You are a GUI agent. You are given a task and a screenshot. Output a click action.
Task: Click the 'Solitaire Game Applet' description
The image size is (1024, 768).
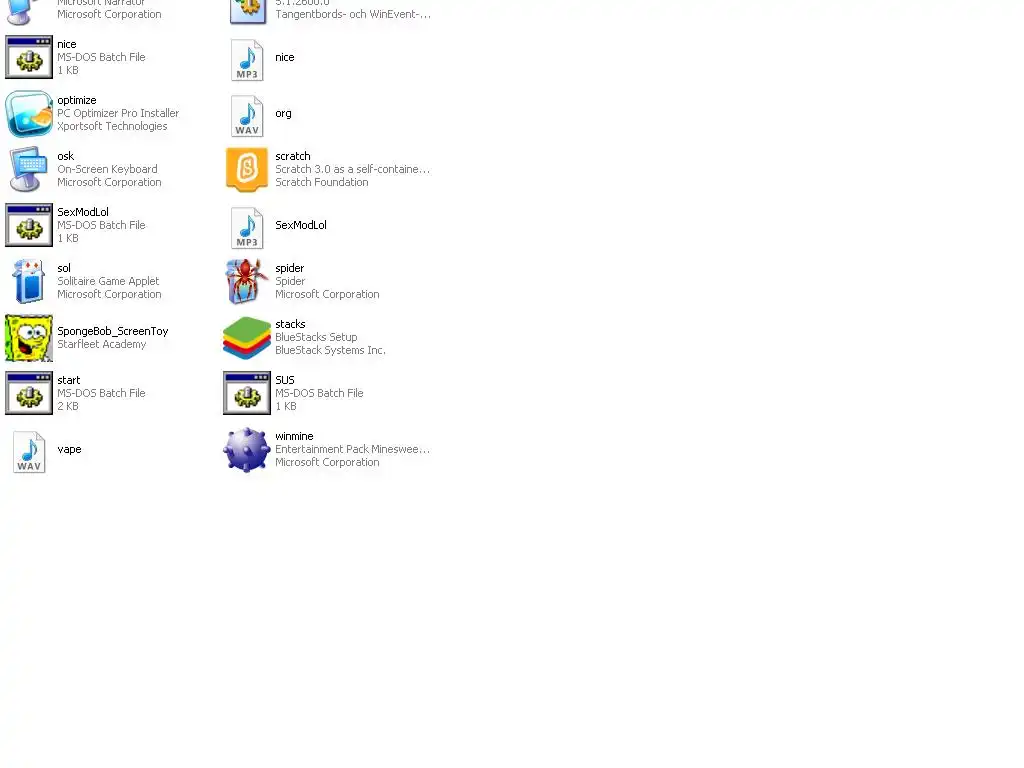(108, 281)
